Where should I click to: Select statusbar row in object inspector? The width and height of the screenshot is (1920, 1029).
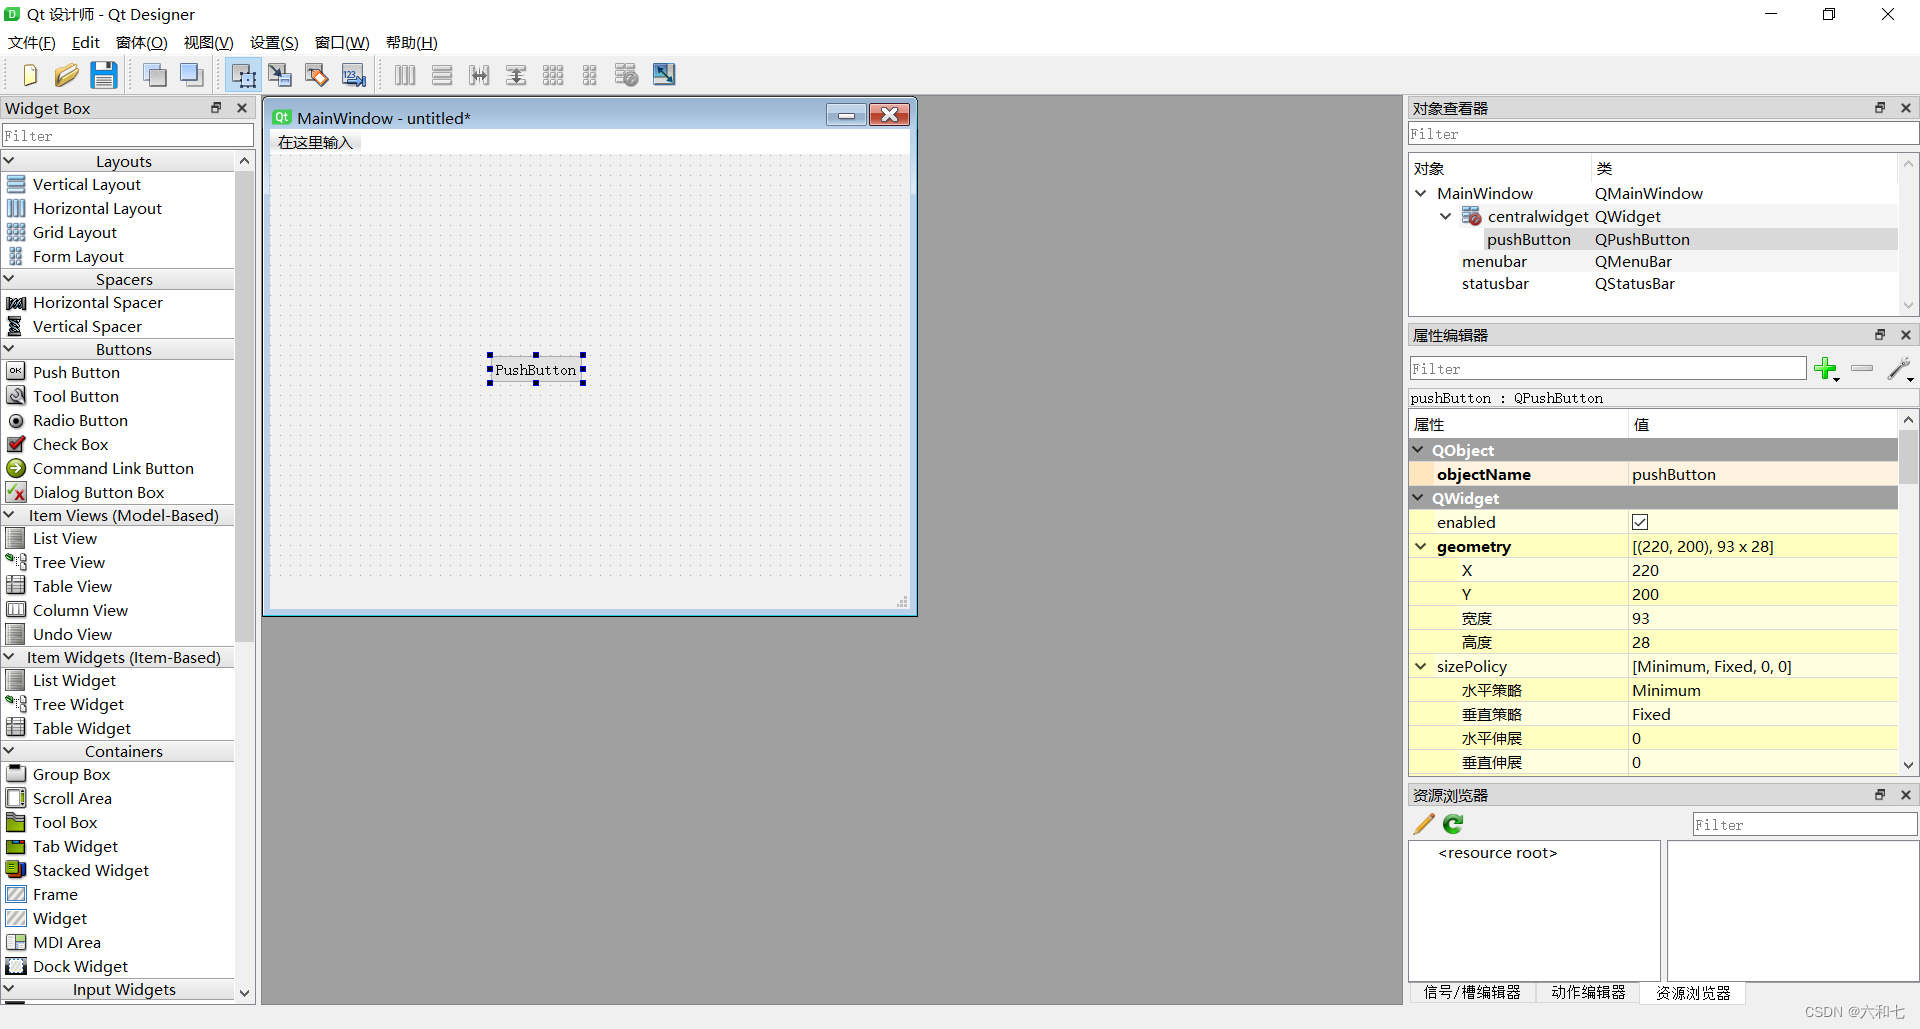point(1653,284)
